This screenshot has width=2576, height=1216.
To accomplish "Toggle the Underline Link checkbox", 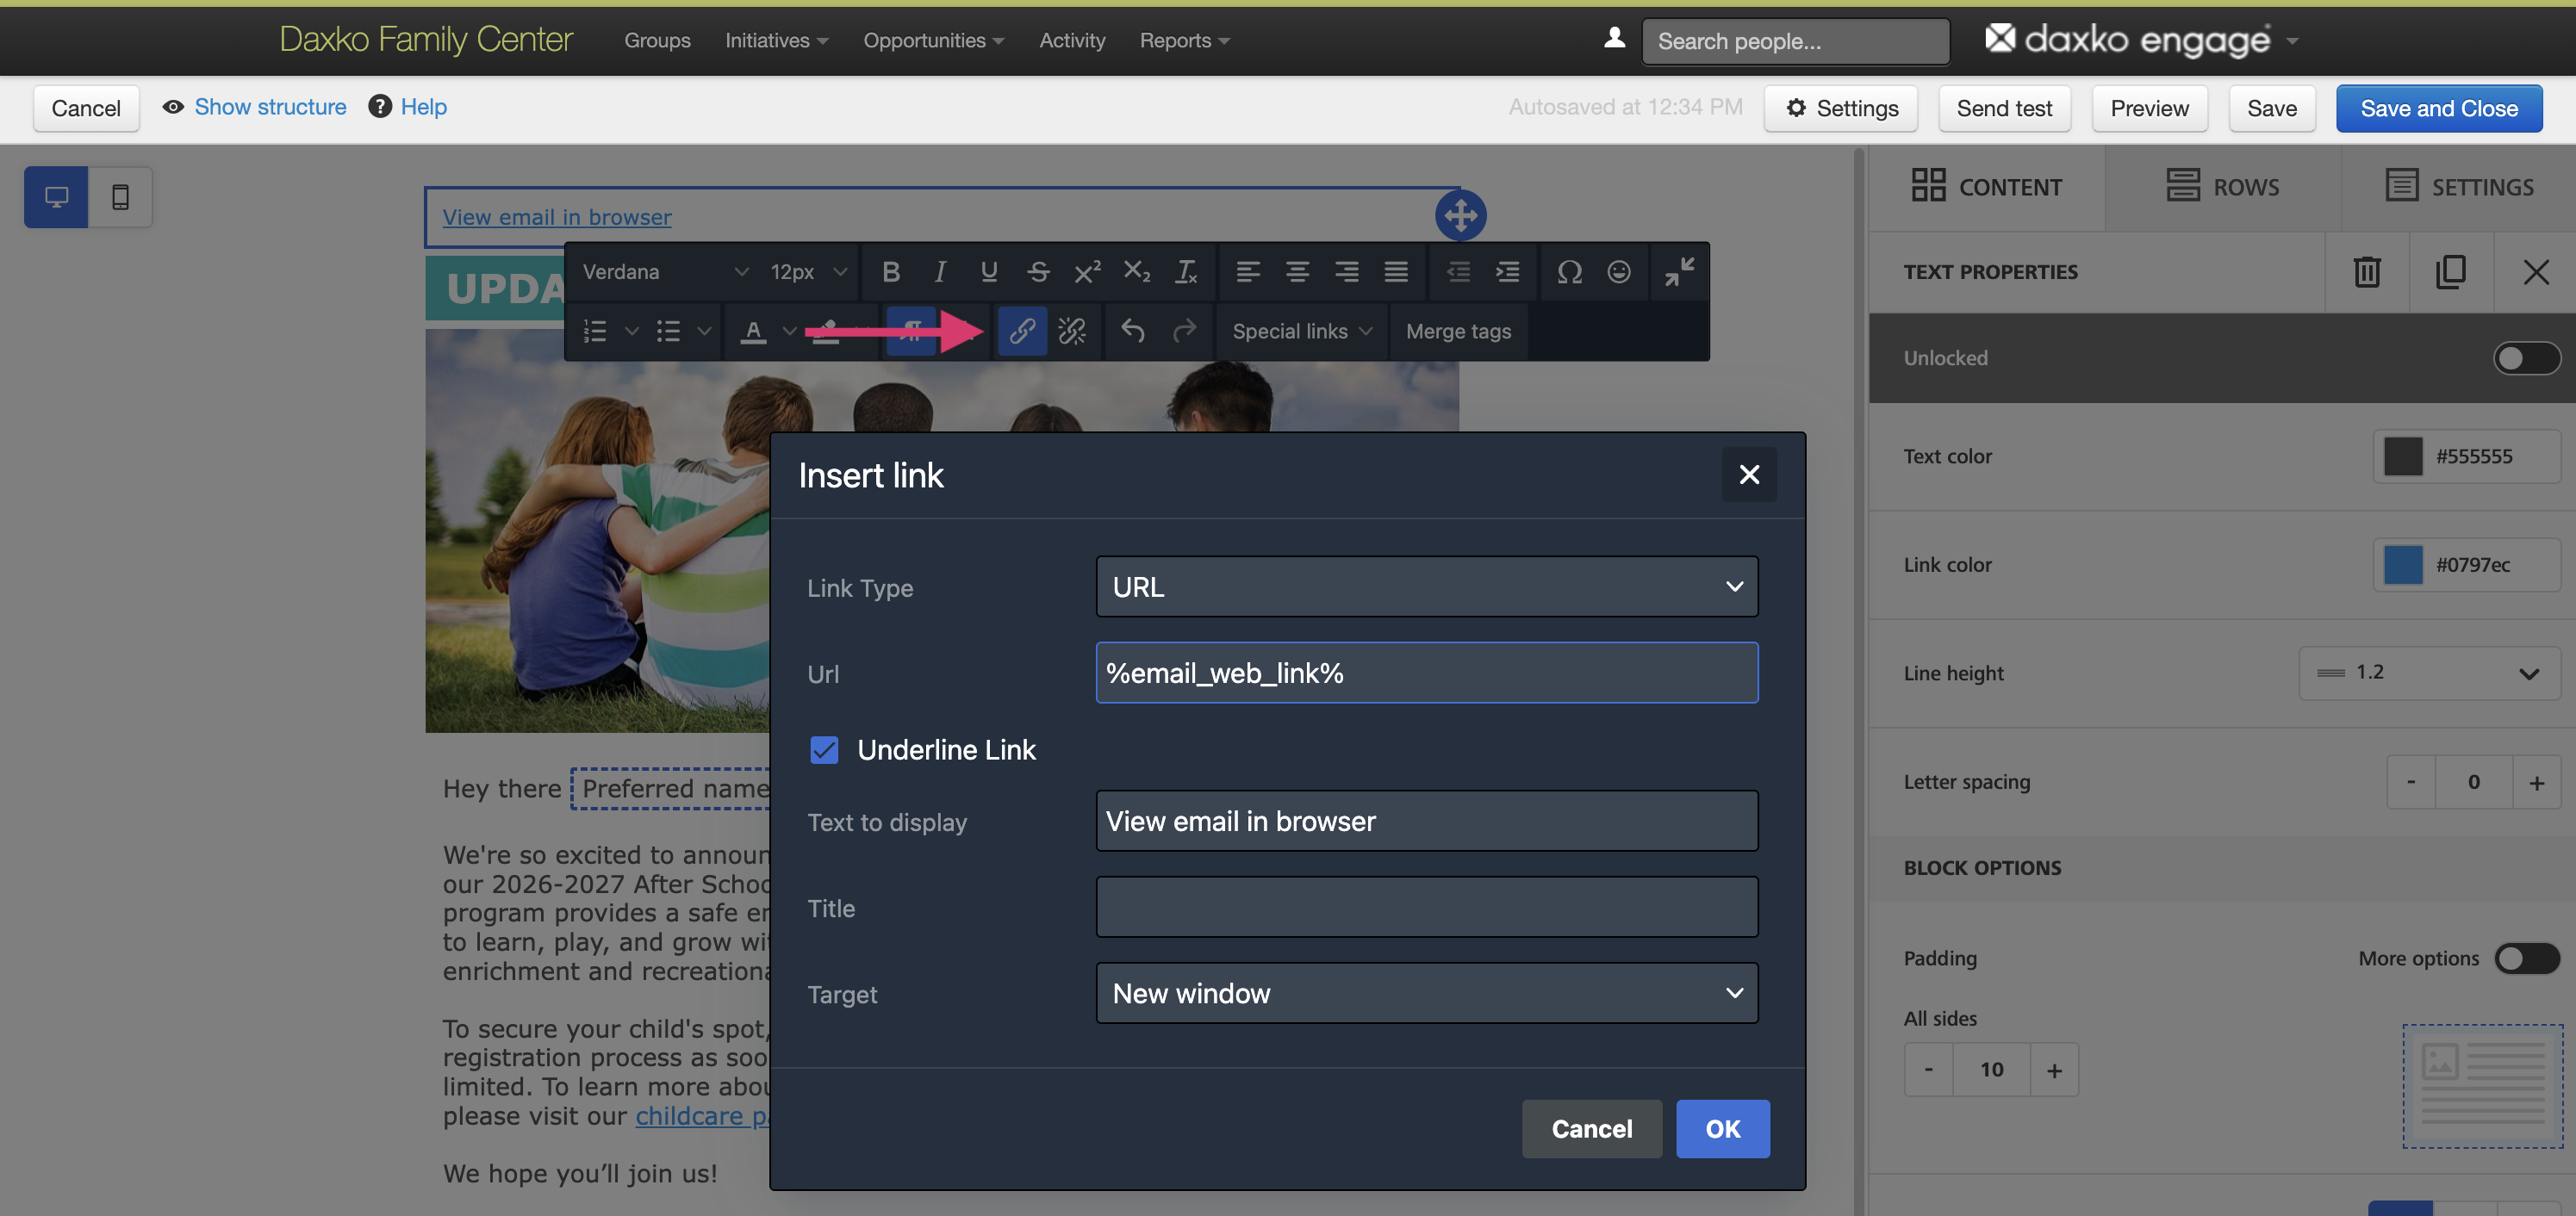I will [824, 750].
